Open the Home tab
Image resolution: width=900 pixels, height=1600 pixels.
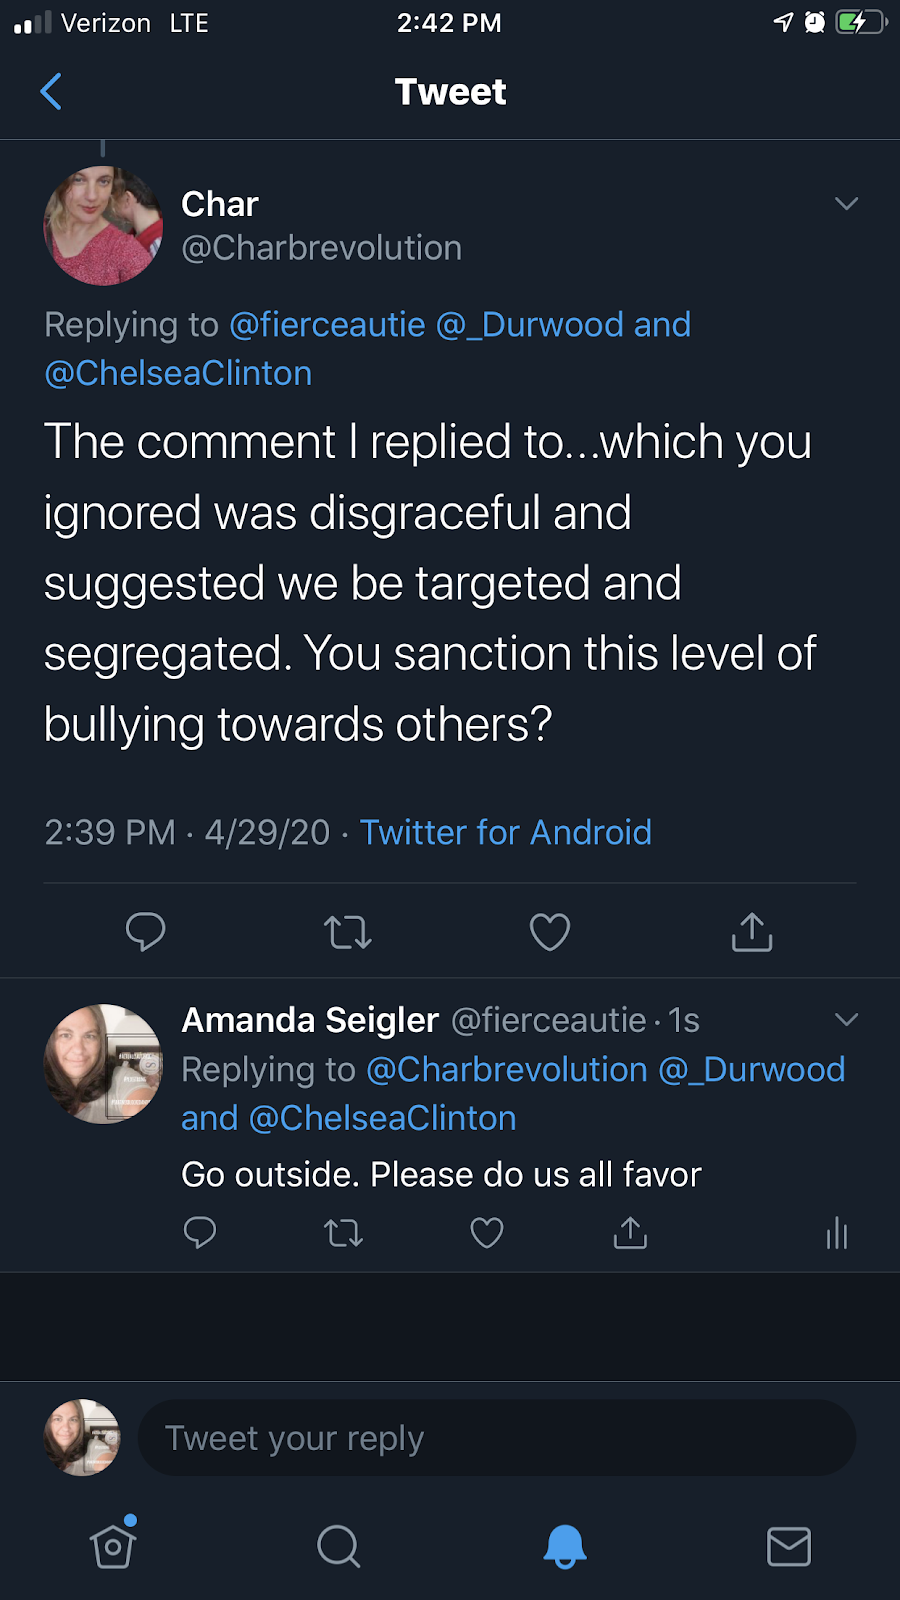[x=113, y=1546]
